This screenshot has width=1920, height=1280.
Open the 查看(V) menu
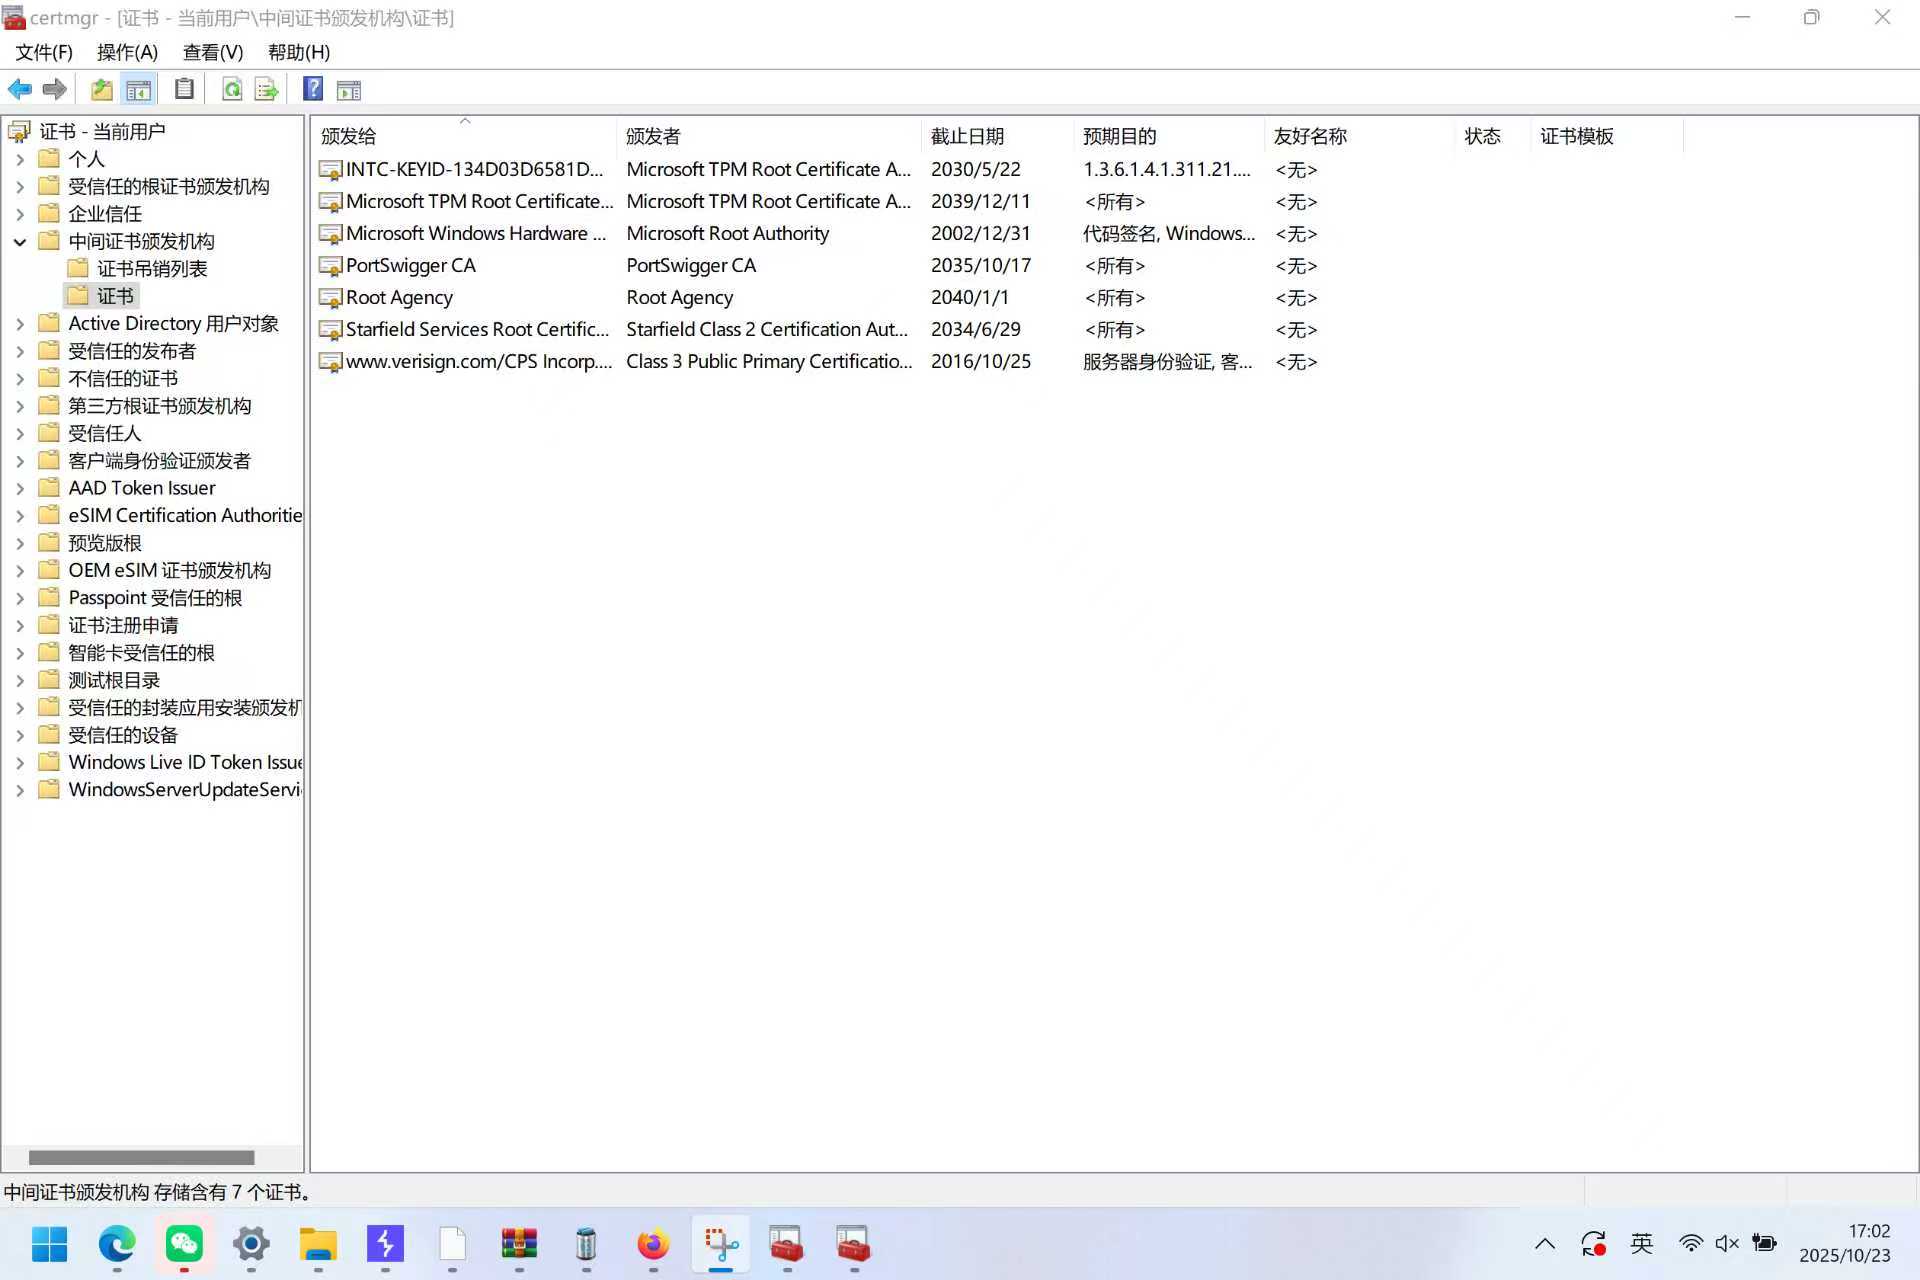pos(213,52)
